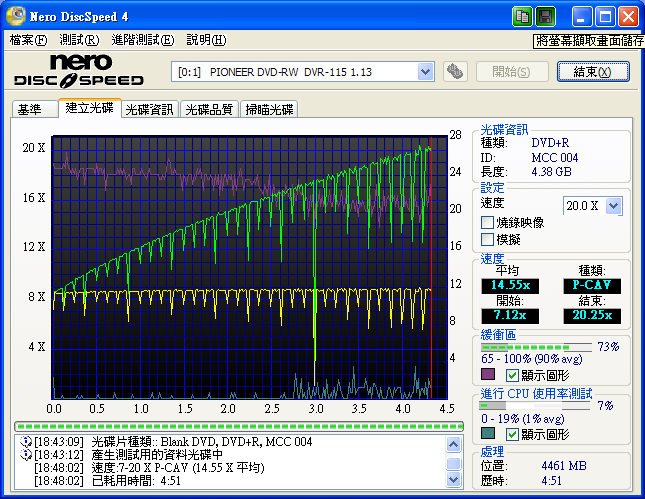The width and height of the screenshot is (645, 499).
Task: Open the 進階測試 menu
Action: tap(143, 40)
